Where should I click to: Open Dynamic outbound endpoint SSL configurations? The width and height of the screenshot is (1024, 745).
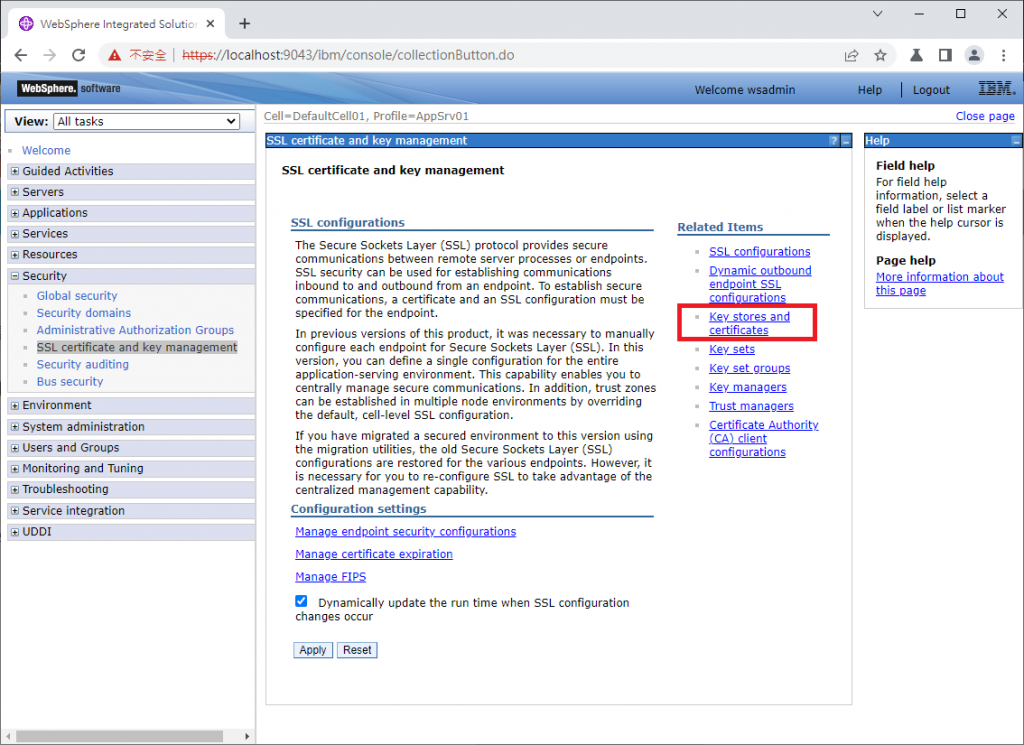click(x=760, y=284)
